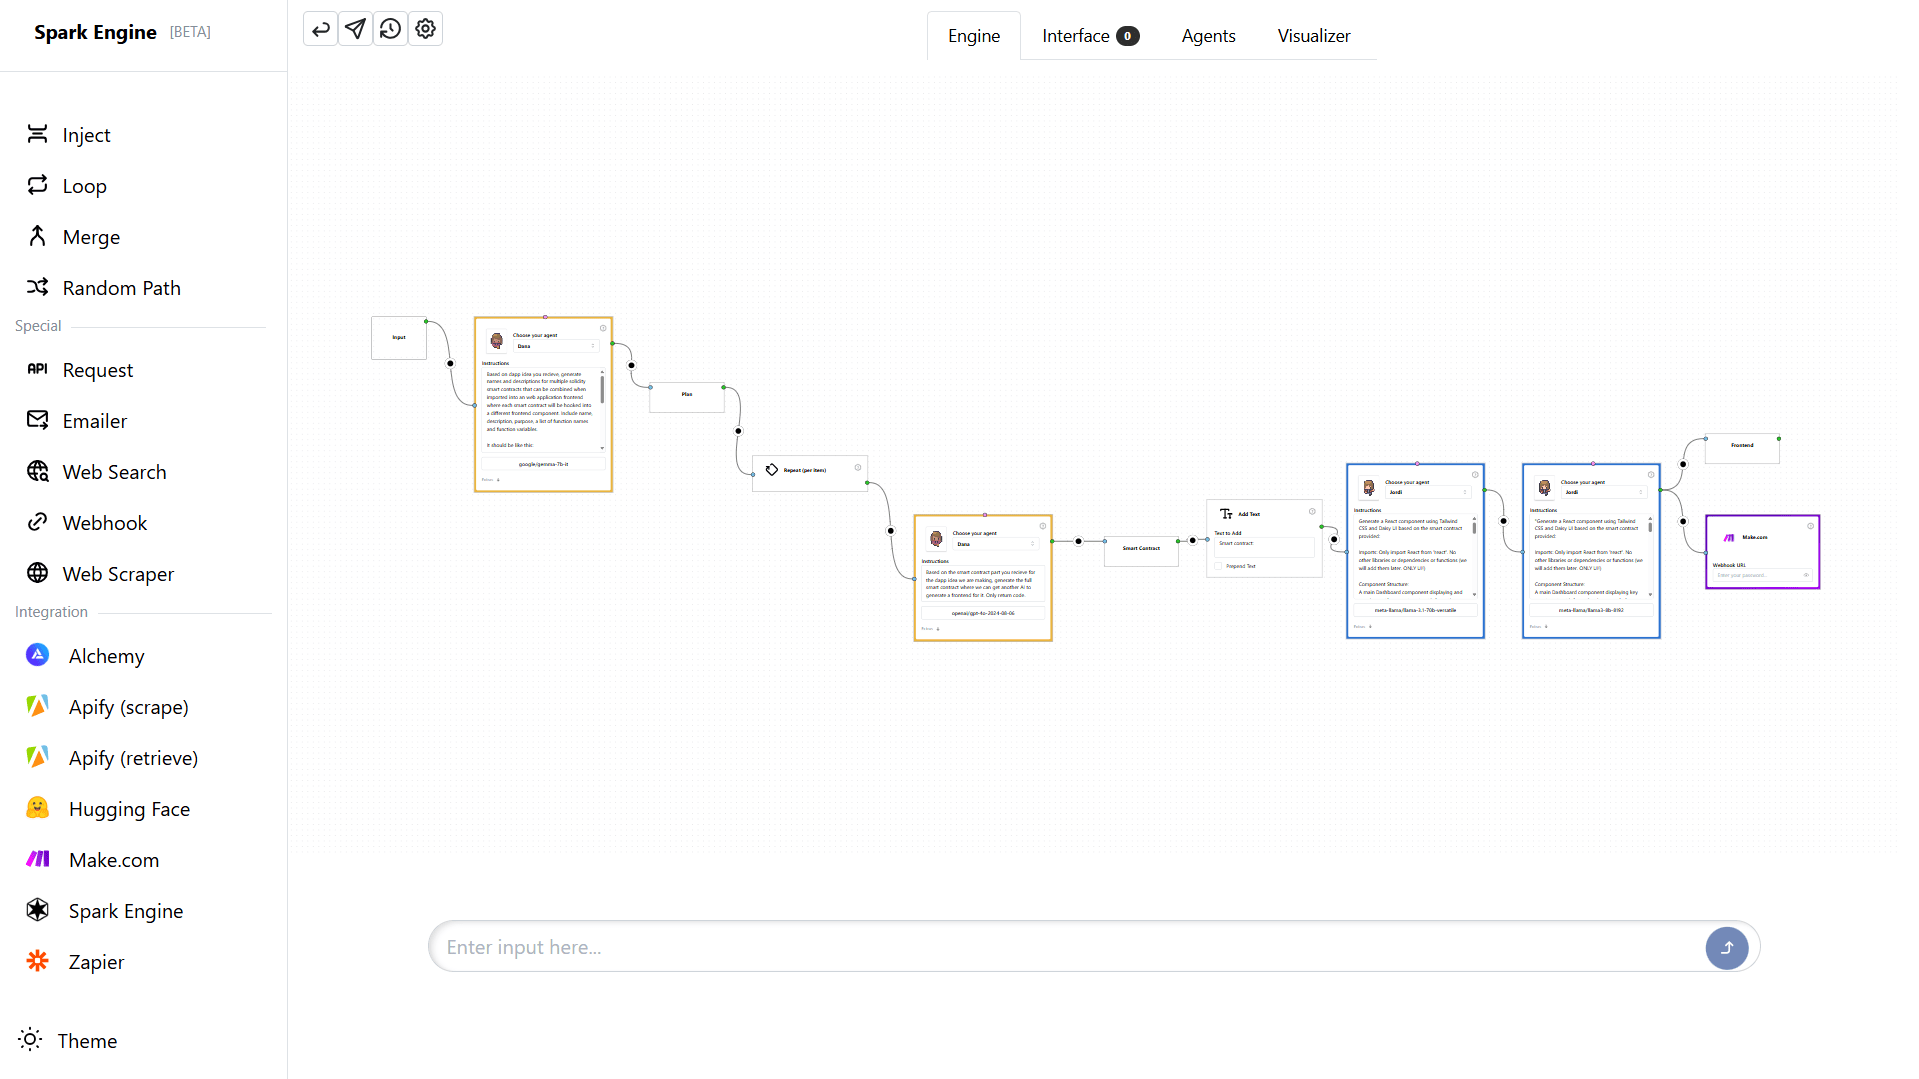1919x1079 pixels.
Task: Click the Frontend node on canvas
Action: (1742, 449)
